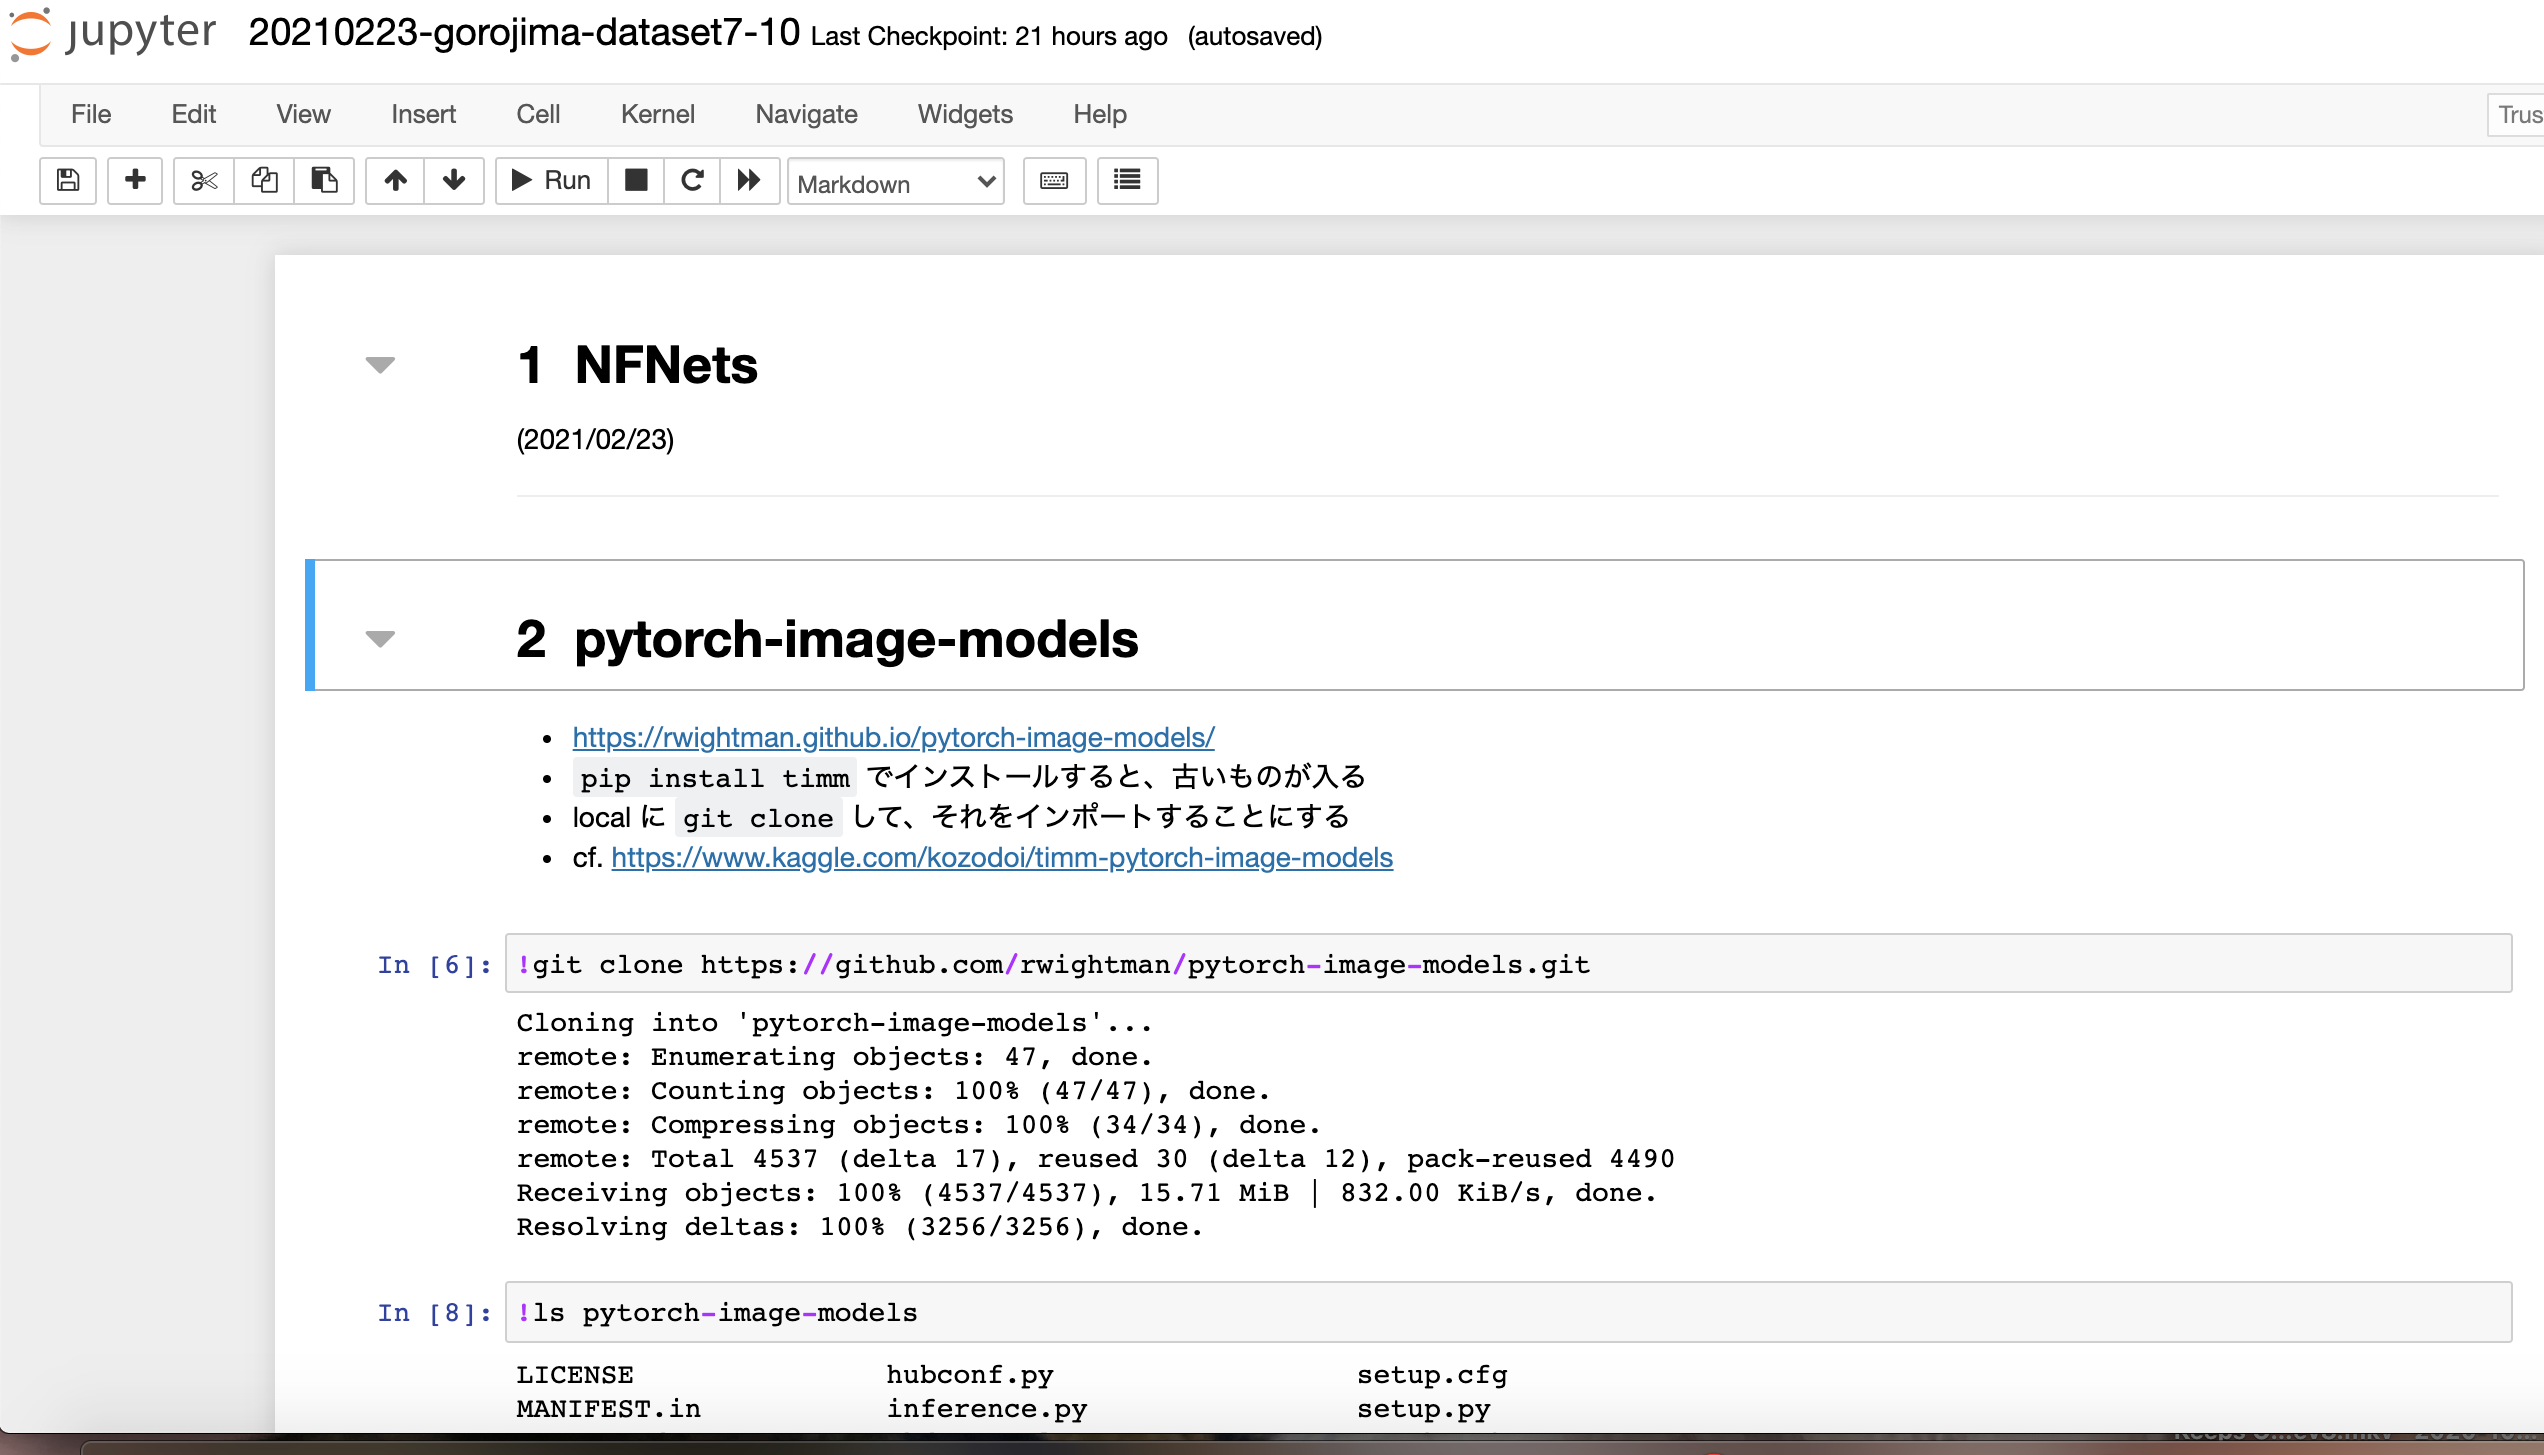Restart the kernel with the circular arrow icon

(692, 180)
